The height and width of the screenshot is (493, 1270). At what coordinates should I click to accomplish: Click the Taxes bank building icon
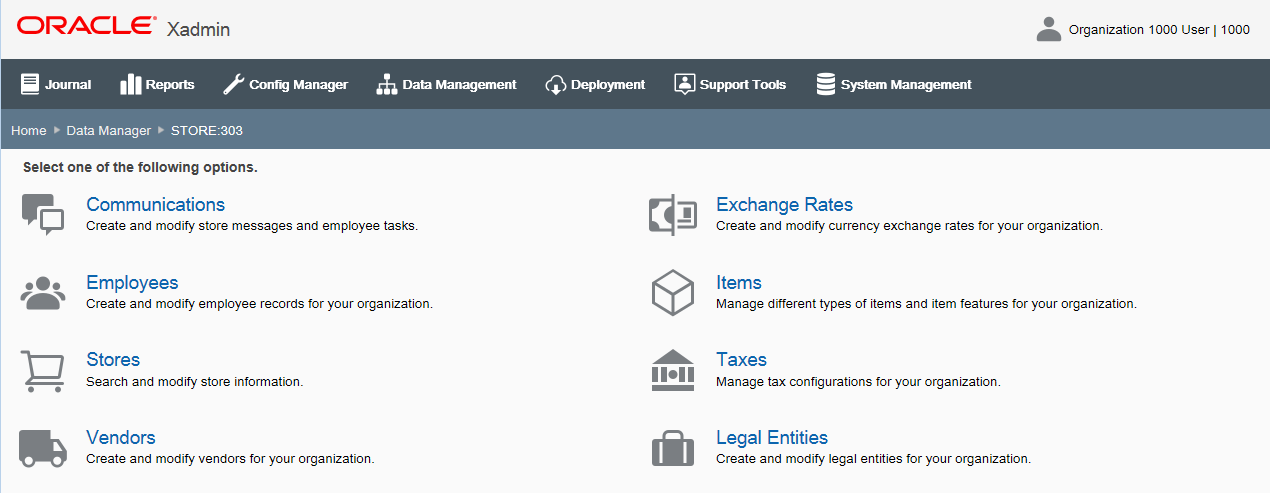point(673,371)
